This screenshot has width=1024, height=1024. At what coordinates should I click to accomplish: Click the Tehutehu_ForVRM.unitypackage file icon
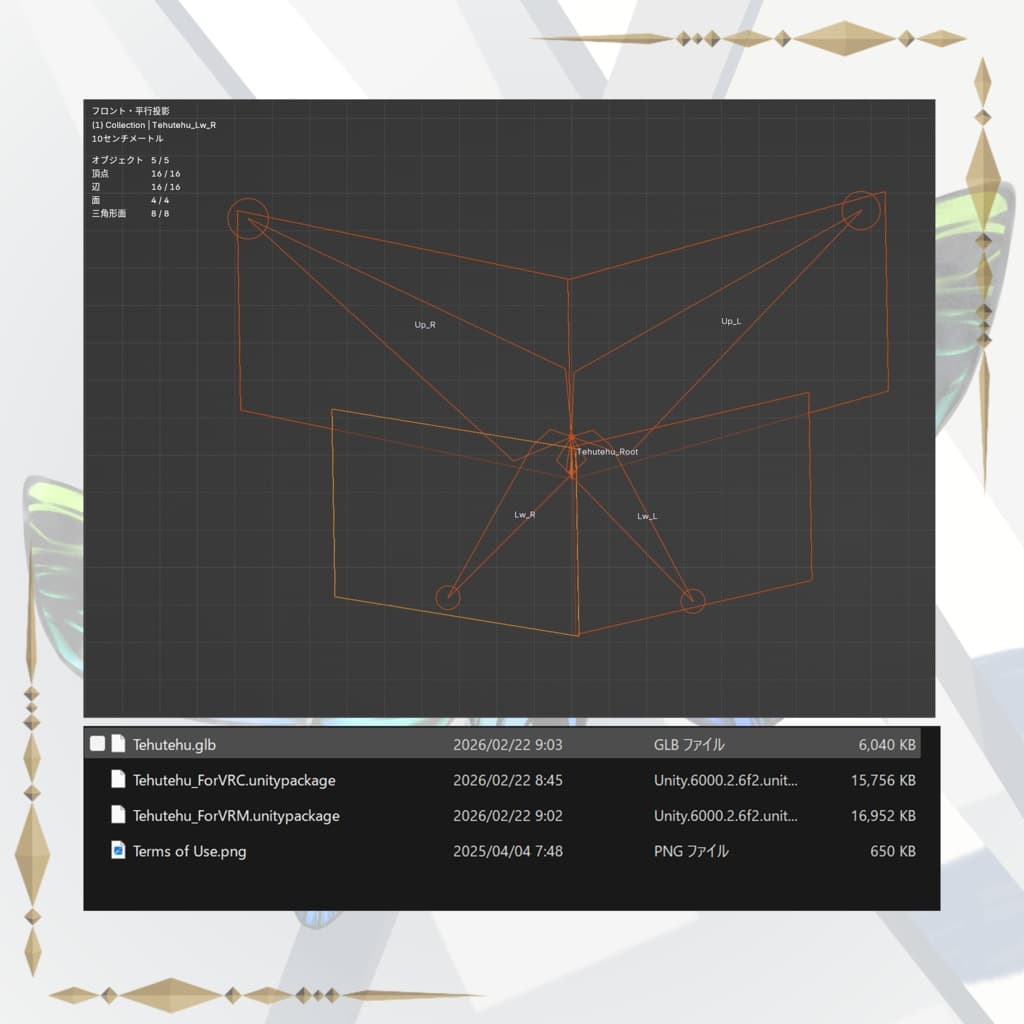[x=118, y=814]
